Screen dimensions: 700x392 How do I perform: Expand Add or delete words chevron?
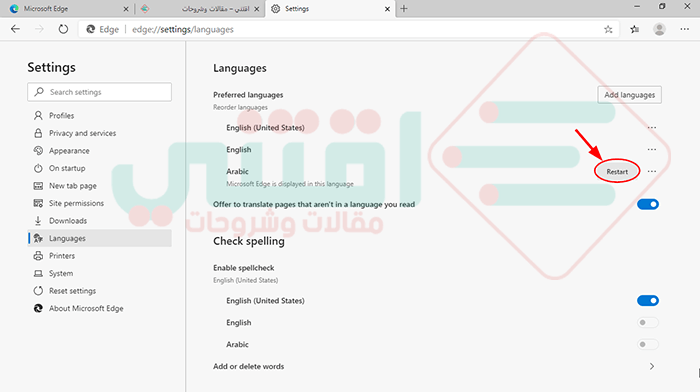(652, 366)
